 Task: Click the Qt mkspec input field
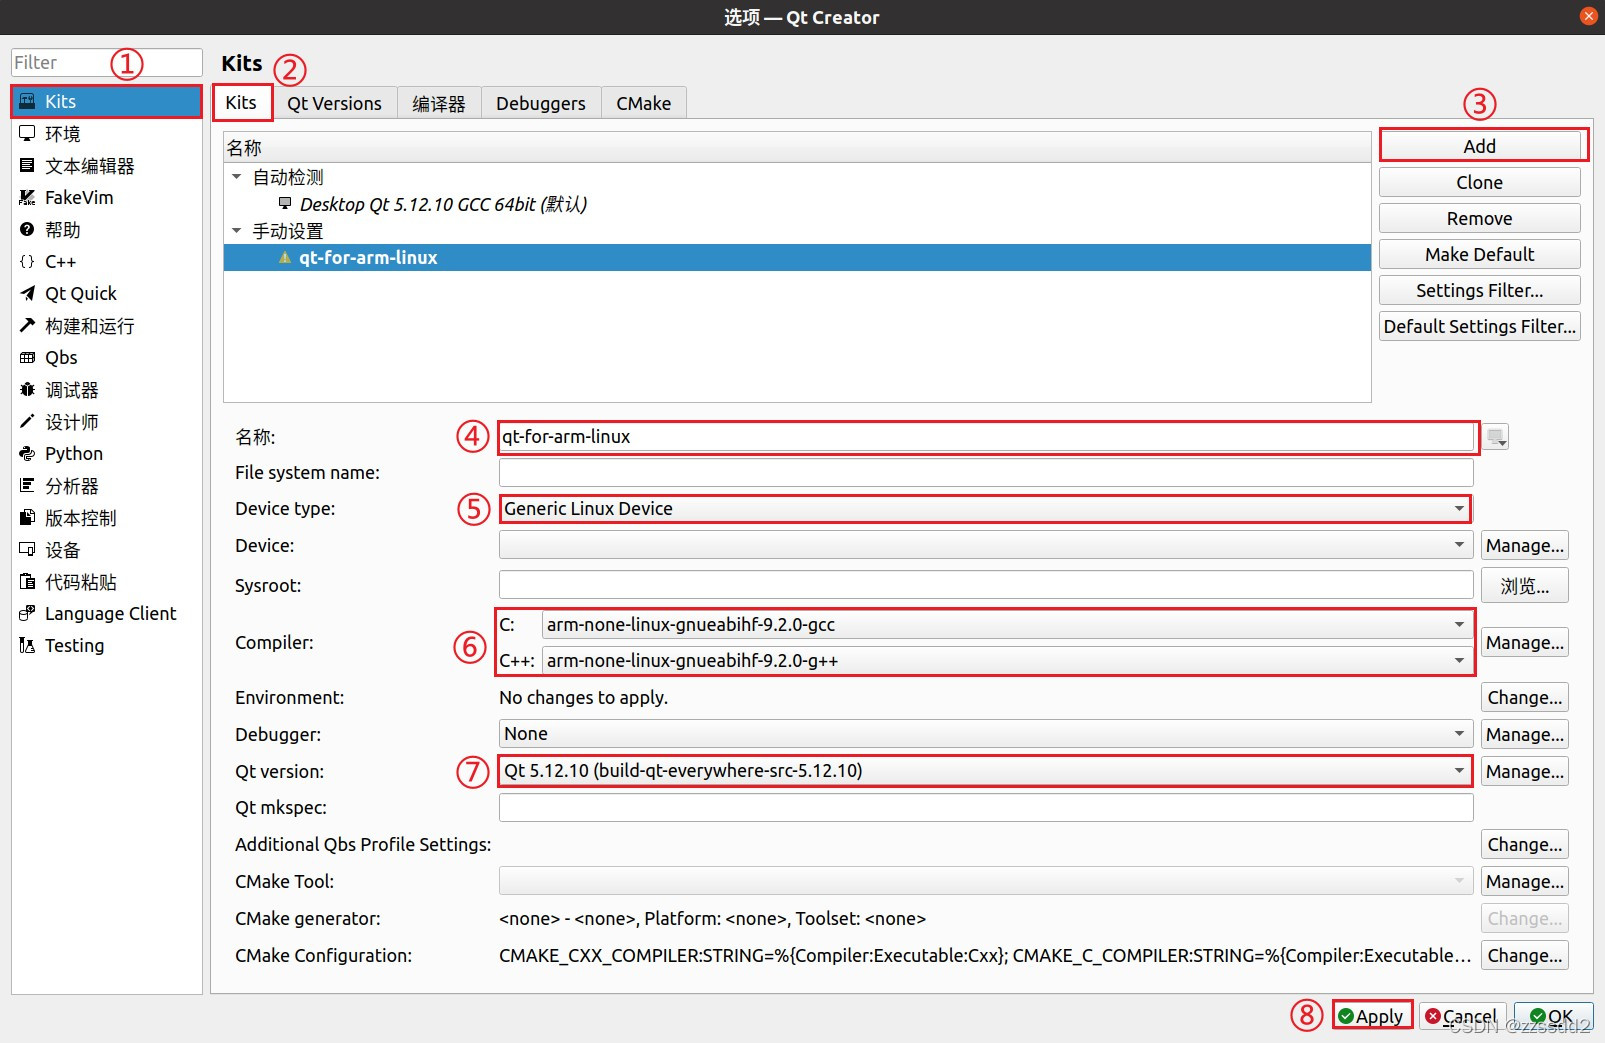986,807
